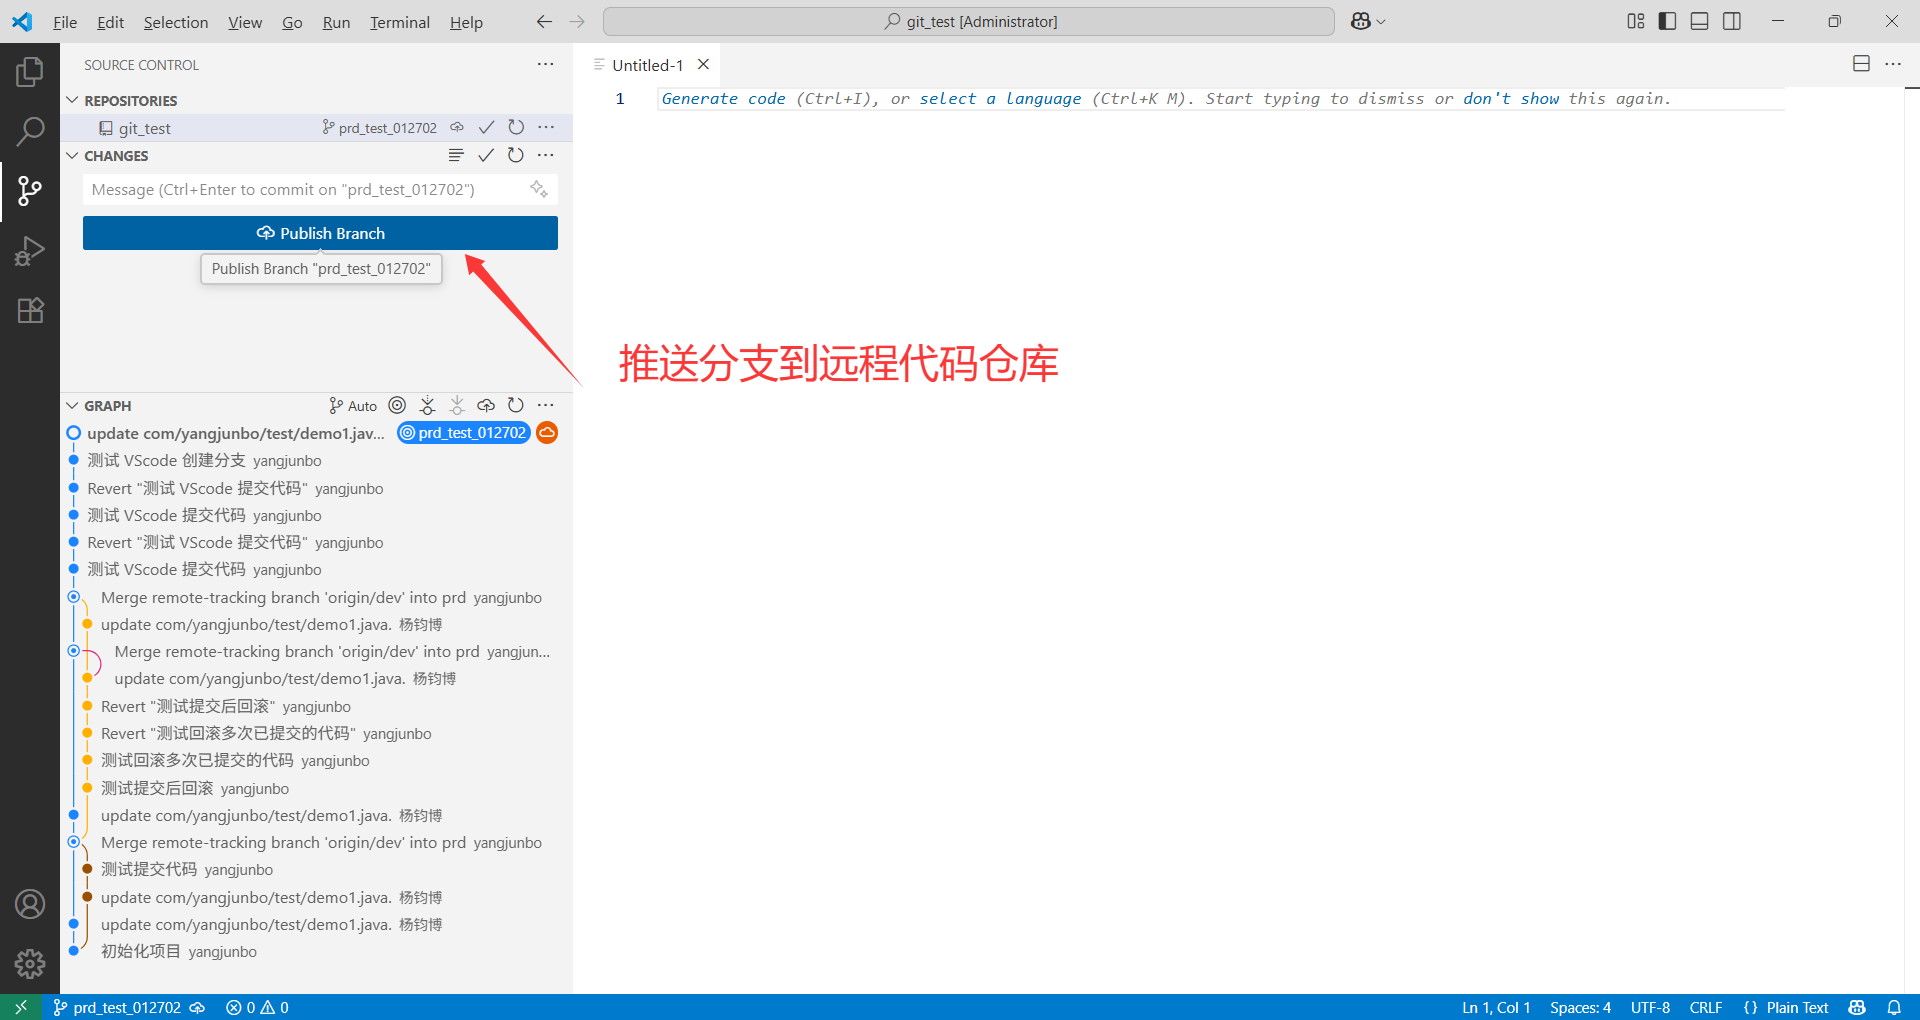Toggle the Panel visibility in title bar
This screenshot has height=1020, width=1920.
tap(1699, 20)
